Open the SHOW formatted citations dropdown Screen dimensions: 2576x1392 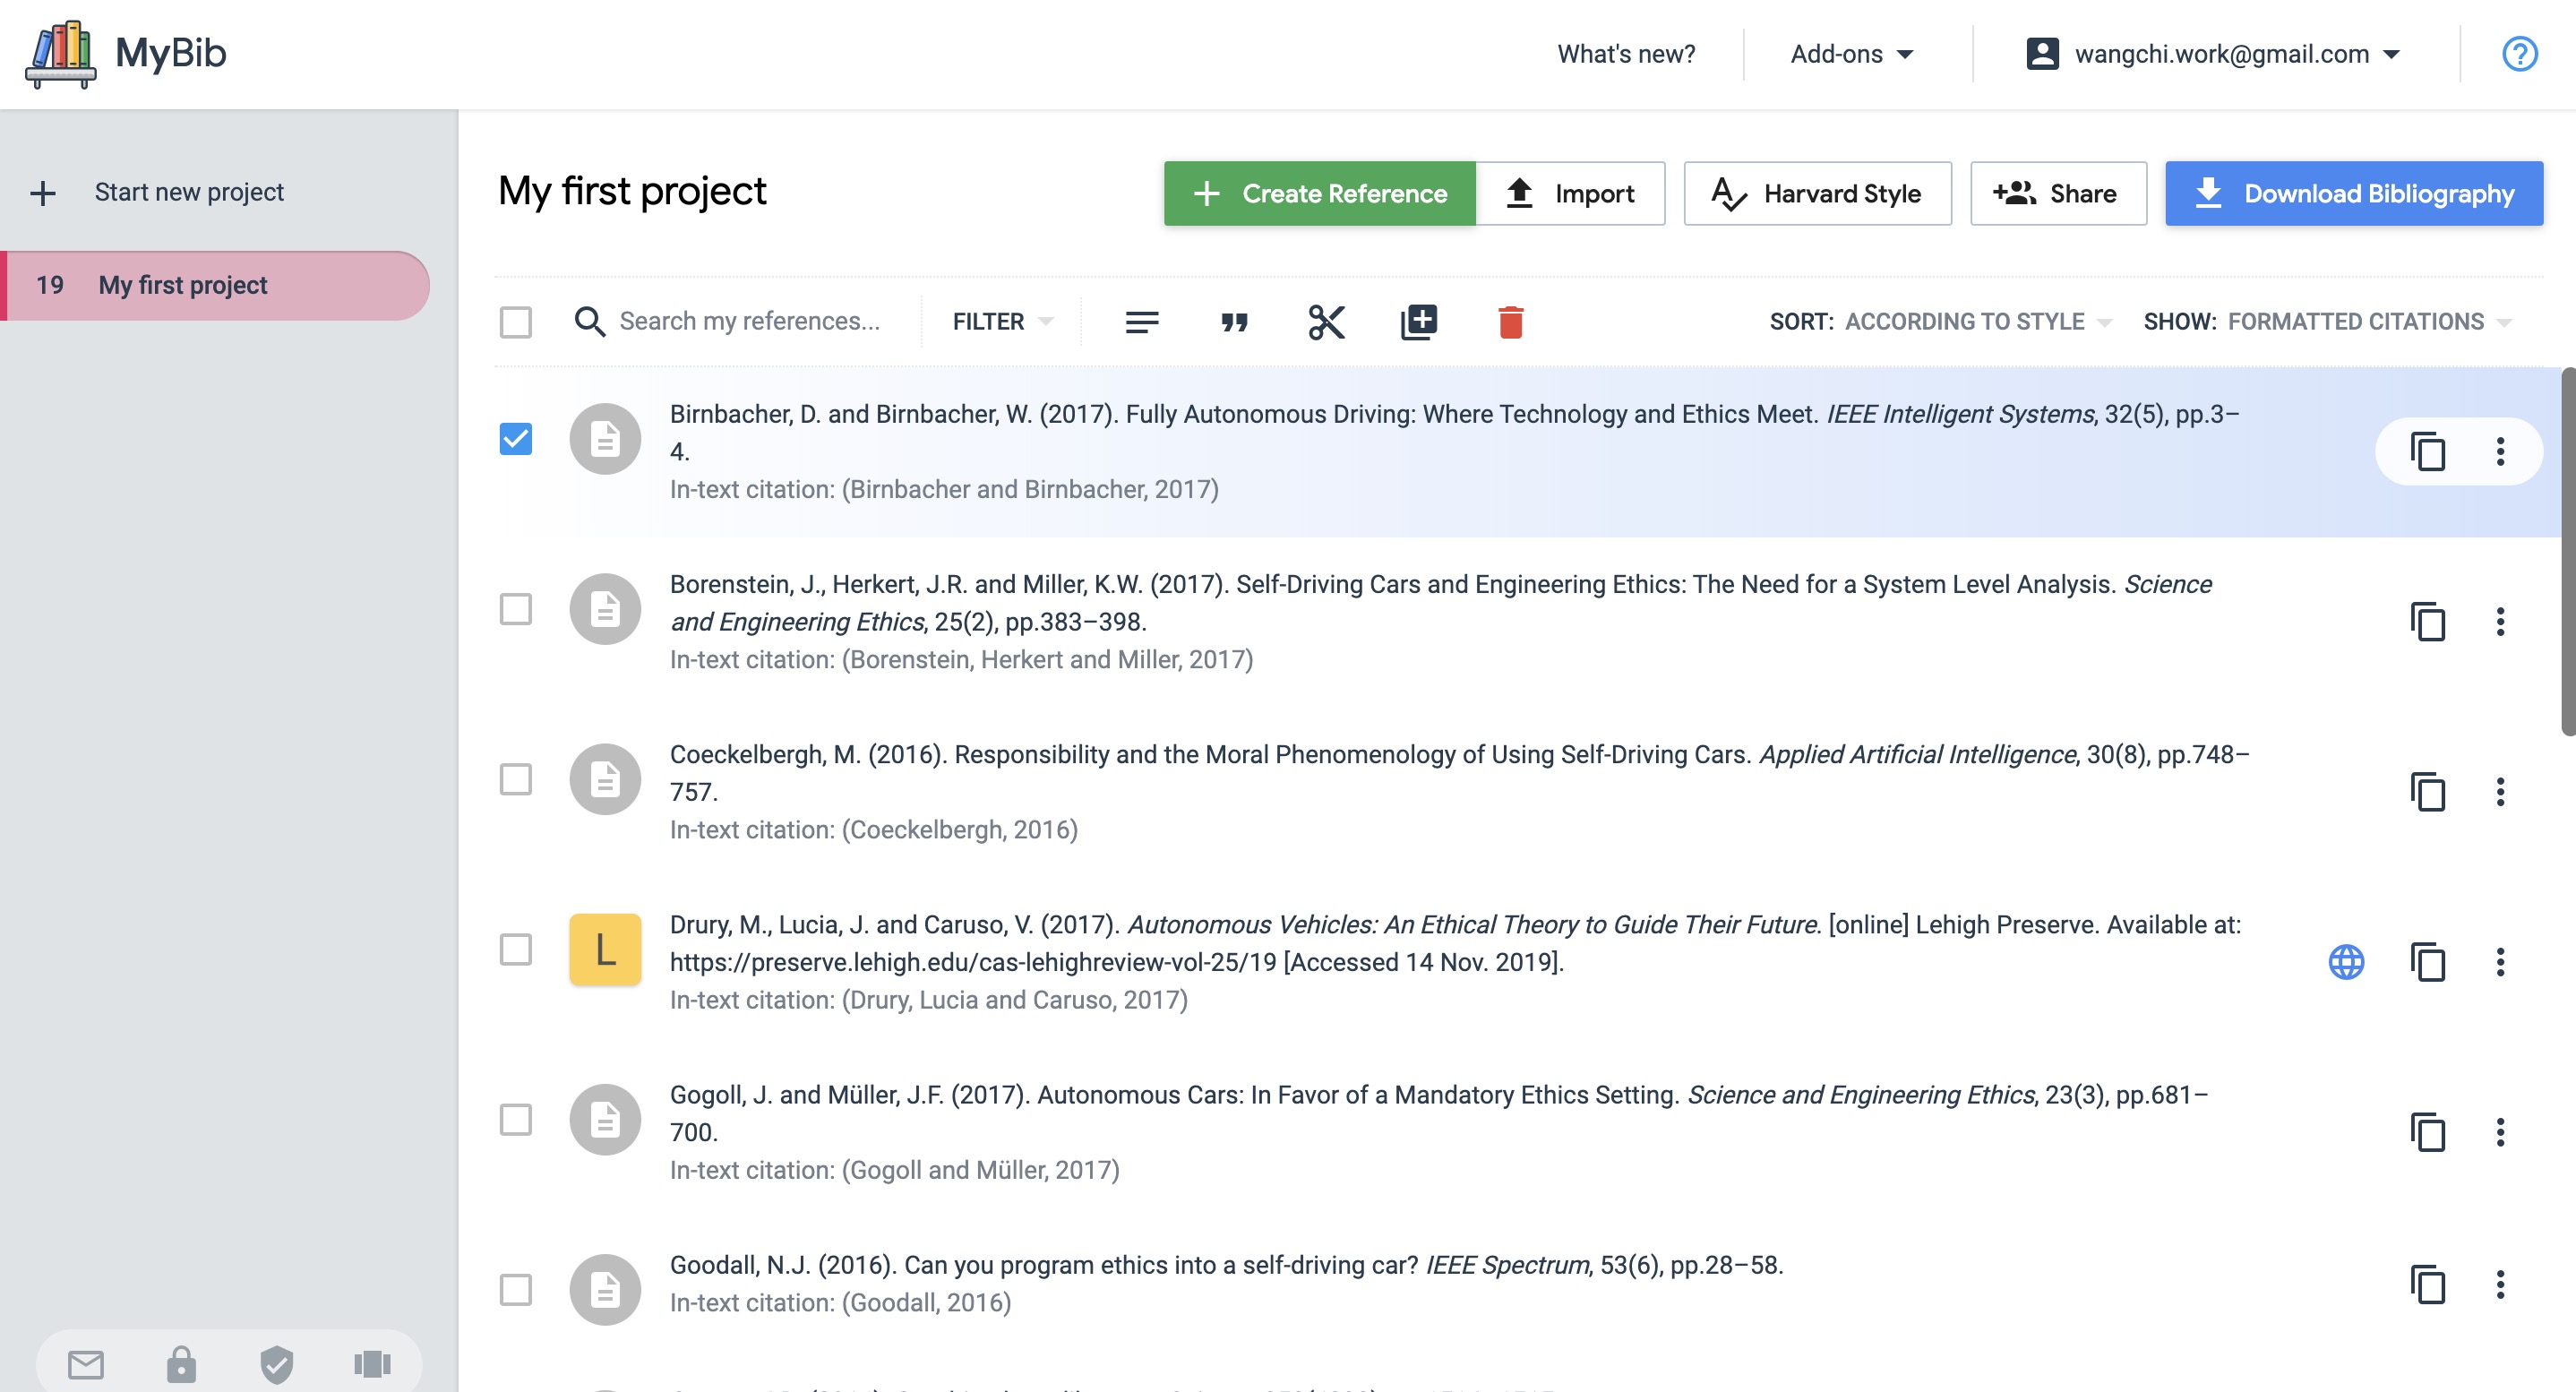(2327, 322)
